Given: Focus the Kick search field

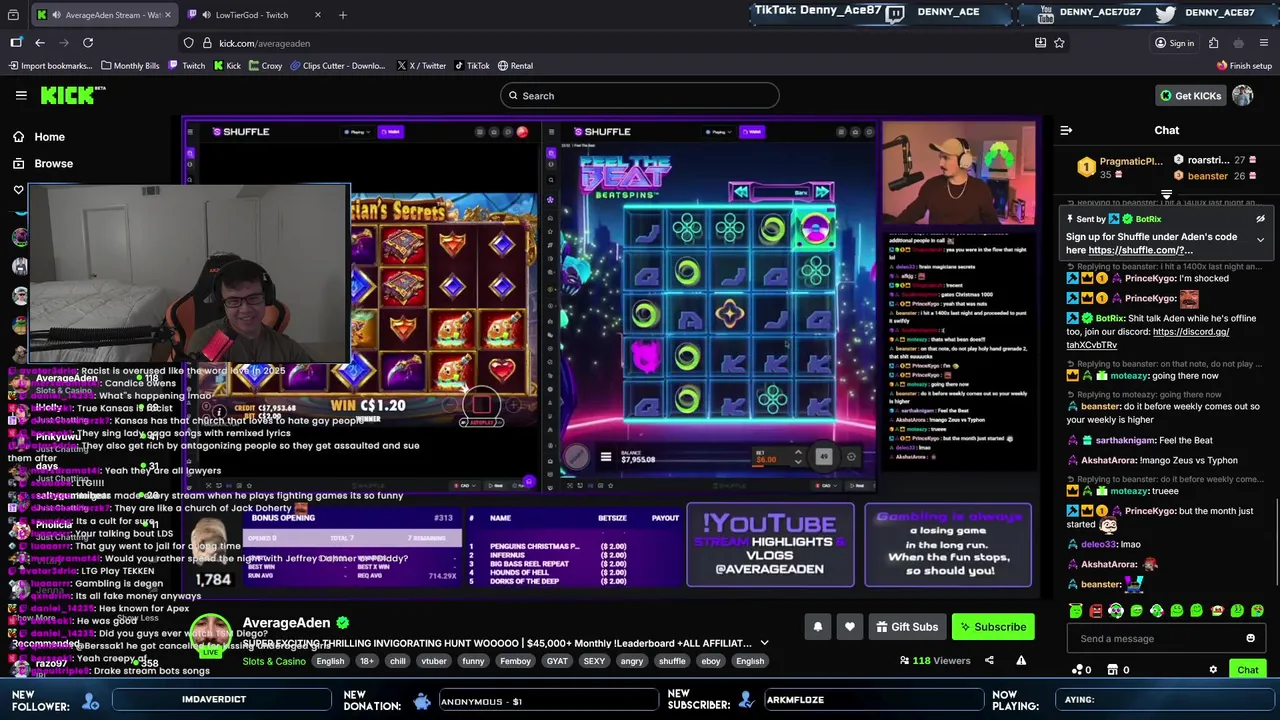Looking at the screenshot, I should tap(640, 96).
